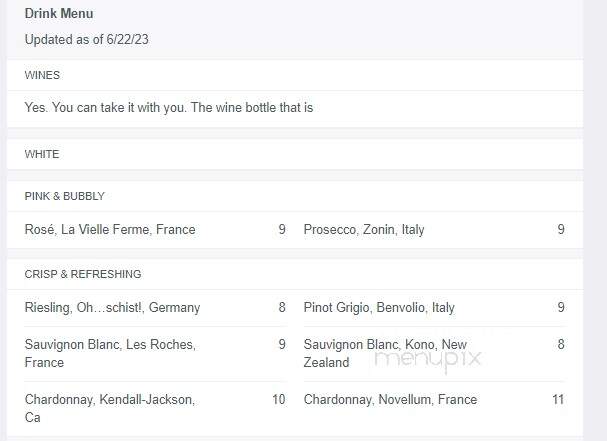Viewport: 607px width, 441px height.
Task: Click the price 11 for Novellum Chardonnay
Action: (558, 400)
